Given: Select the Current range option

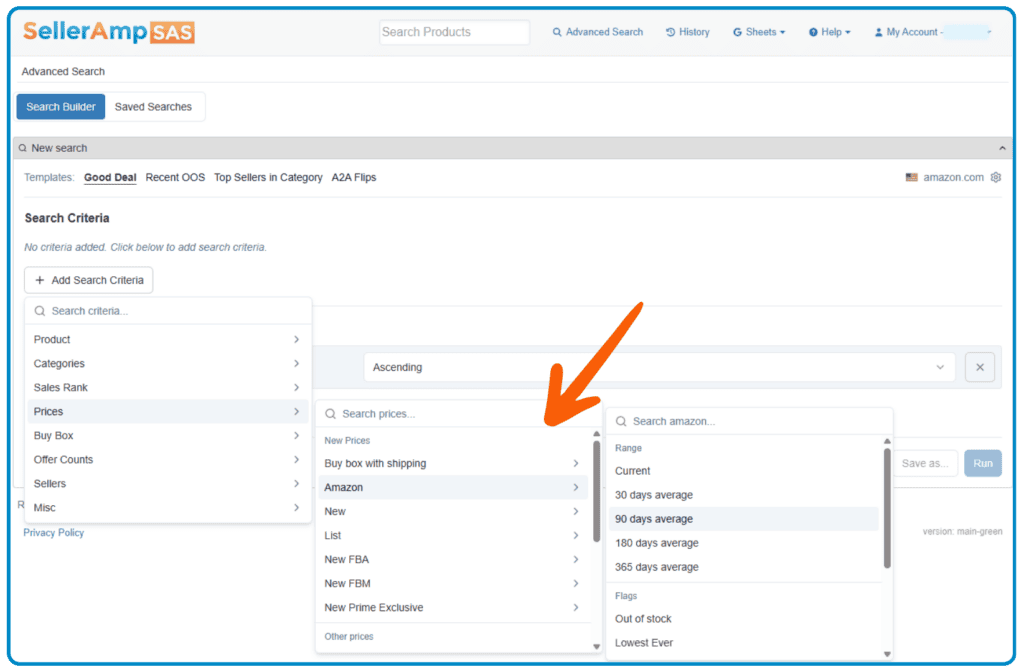Looking at the screenshot, I should 744,472.
